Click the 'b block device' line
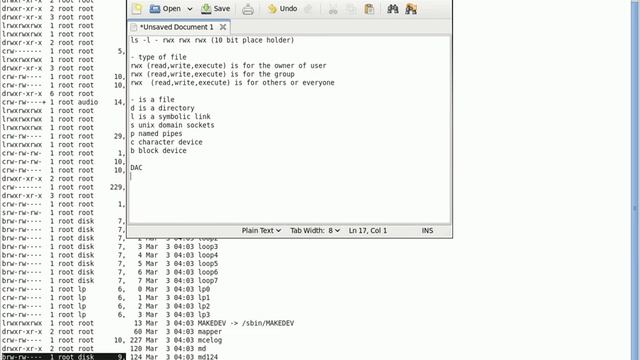This screenshot has width=640, height=360. click(158, 151)
